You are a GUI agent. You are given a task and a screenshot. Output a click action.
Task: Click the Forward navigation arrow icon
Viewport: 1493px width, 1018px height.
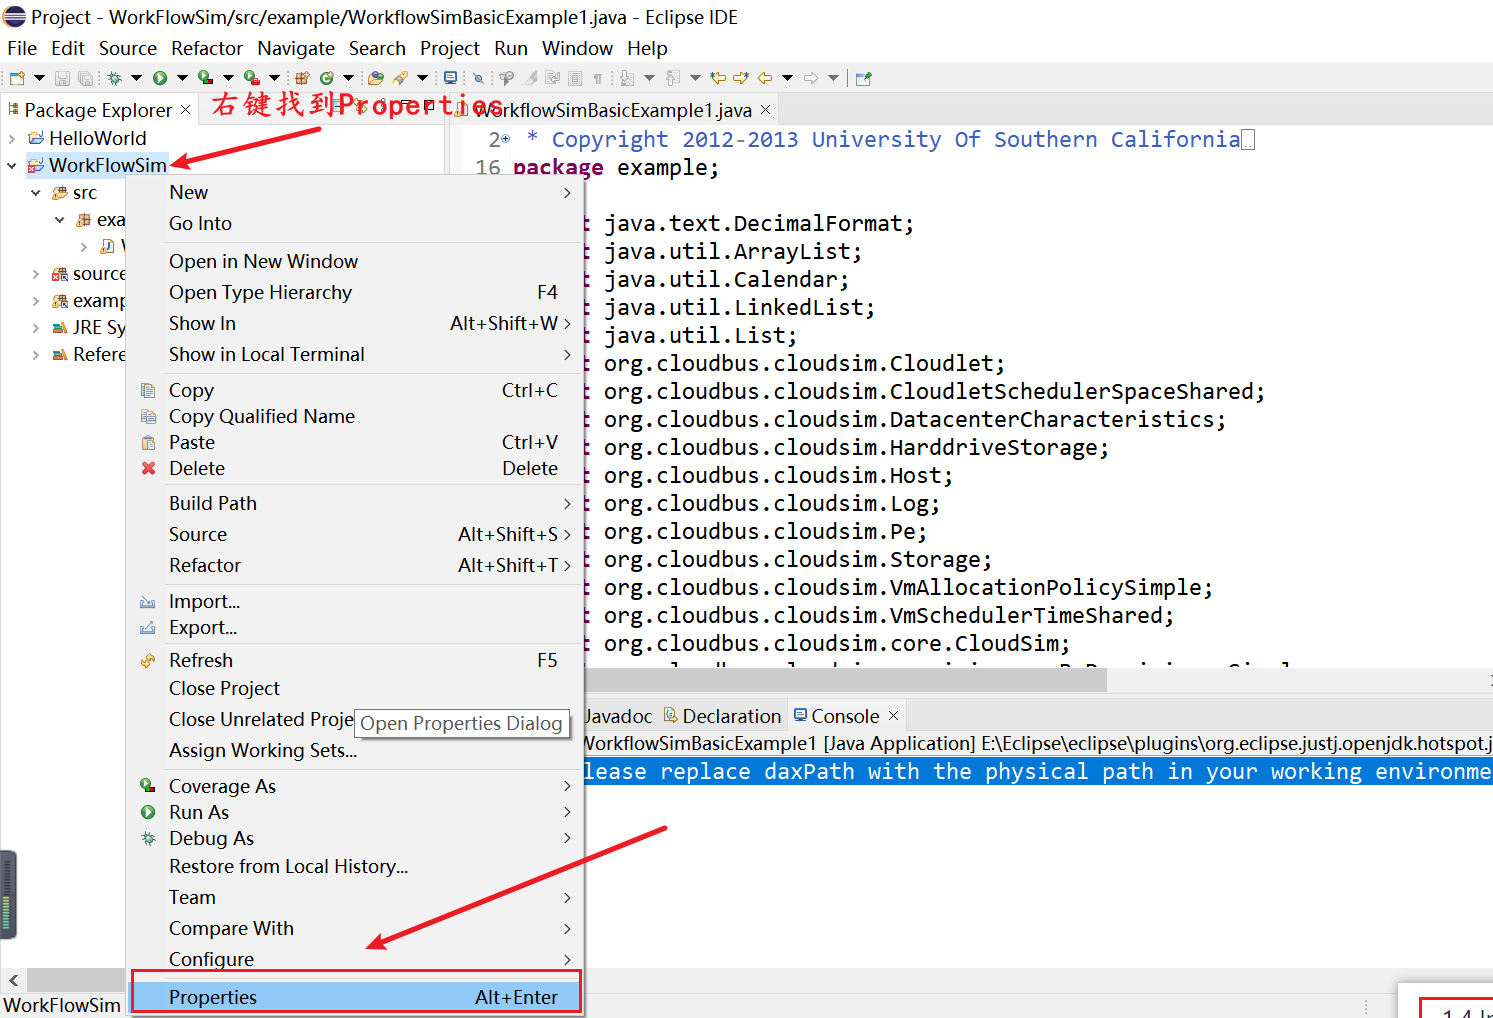point(811,78)
